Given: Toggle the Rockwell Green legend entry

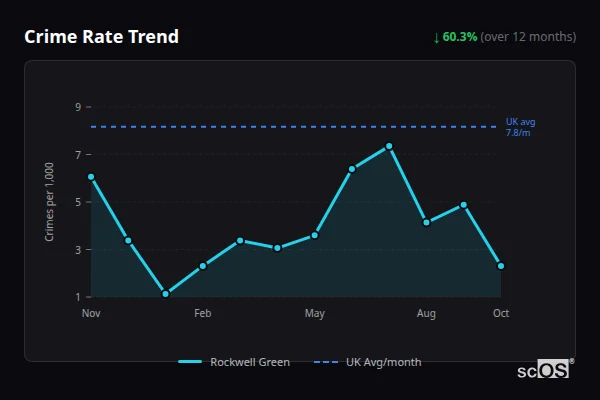Looking at the screenshot, I should pyautogui.click(x=234, y=362).
